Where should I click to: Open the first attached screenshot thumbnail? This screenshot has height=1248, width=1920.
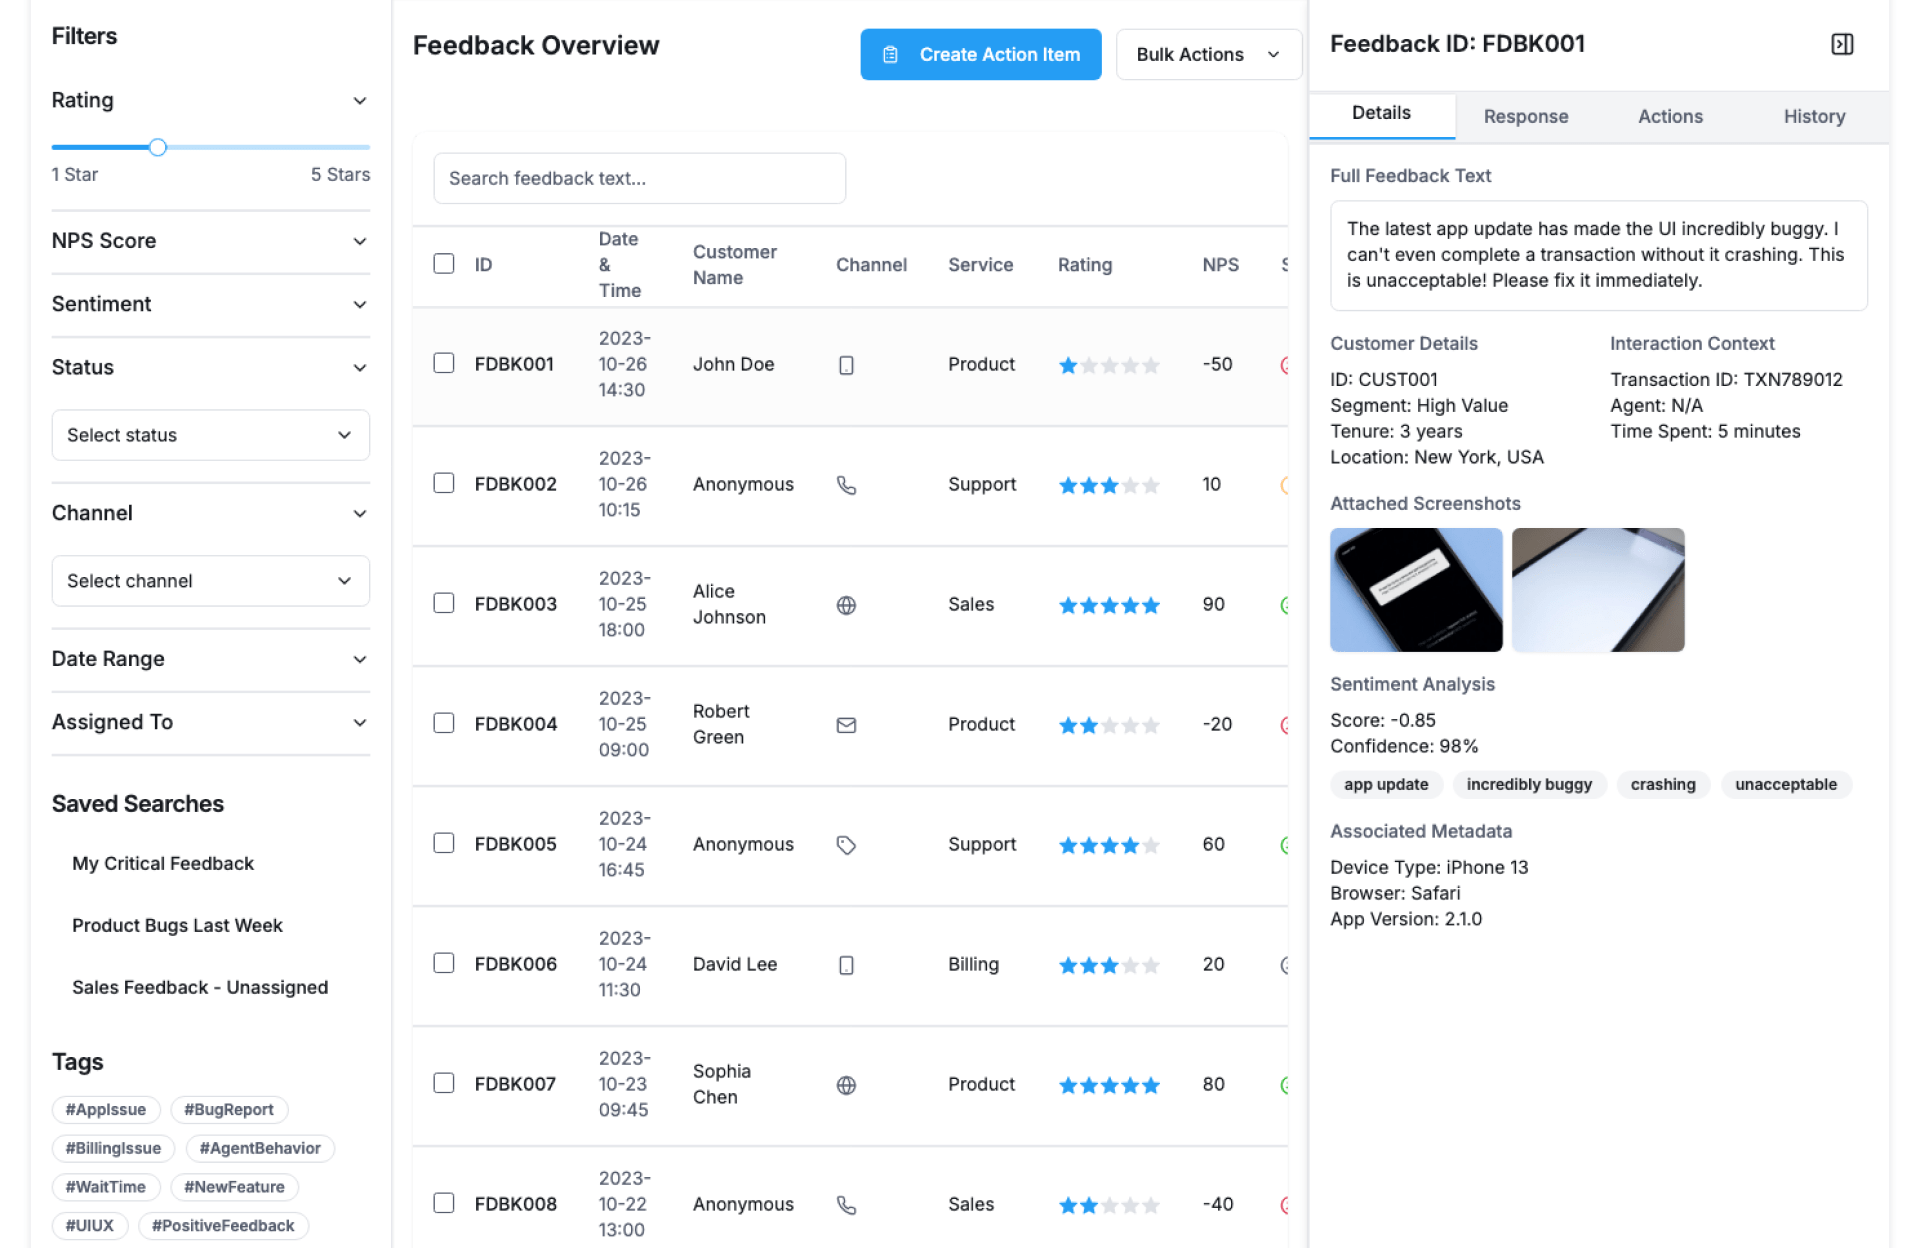coord(1415,590)
